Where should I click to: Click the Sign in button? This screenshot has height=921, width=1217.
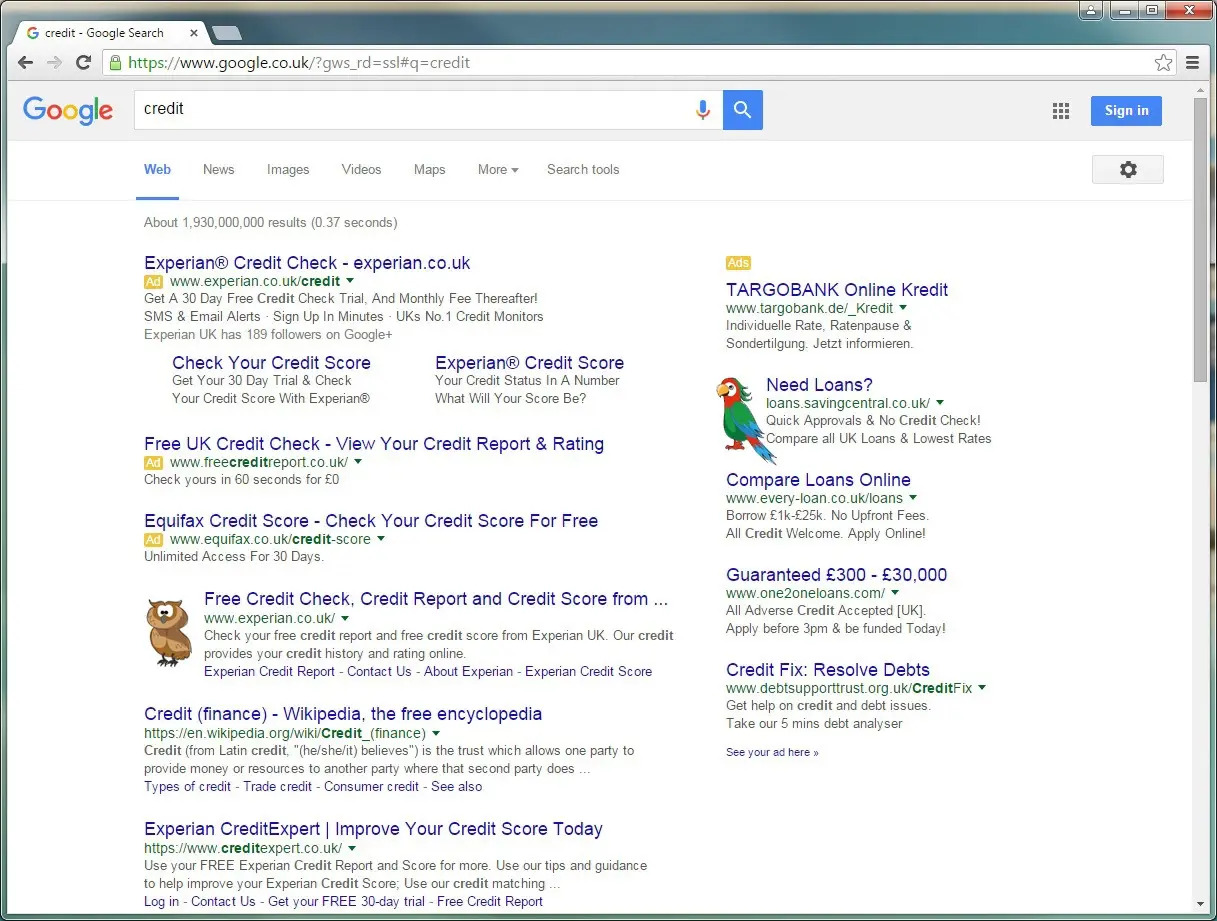[x=1126, y=110]
